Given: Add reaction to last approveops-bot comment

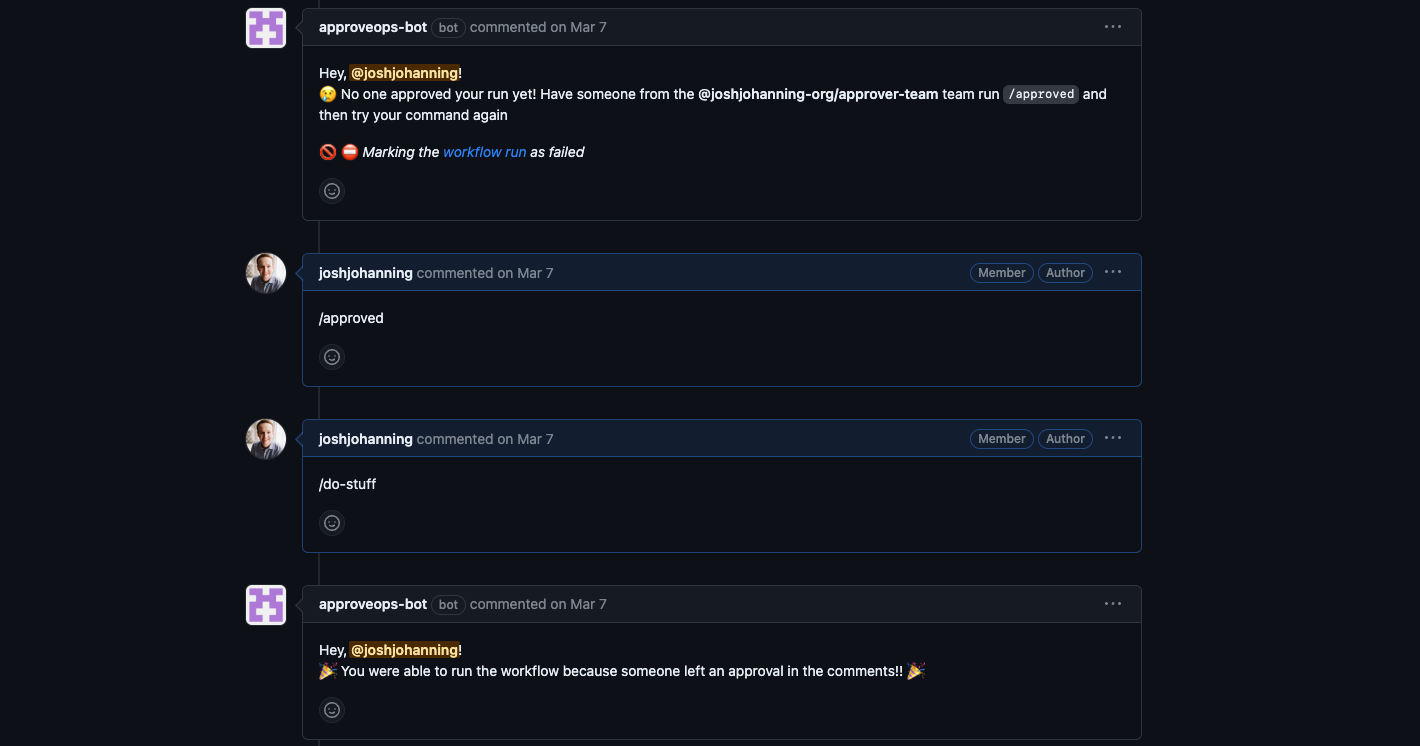Looking at the screenshot, I should tap(332, 710).
